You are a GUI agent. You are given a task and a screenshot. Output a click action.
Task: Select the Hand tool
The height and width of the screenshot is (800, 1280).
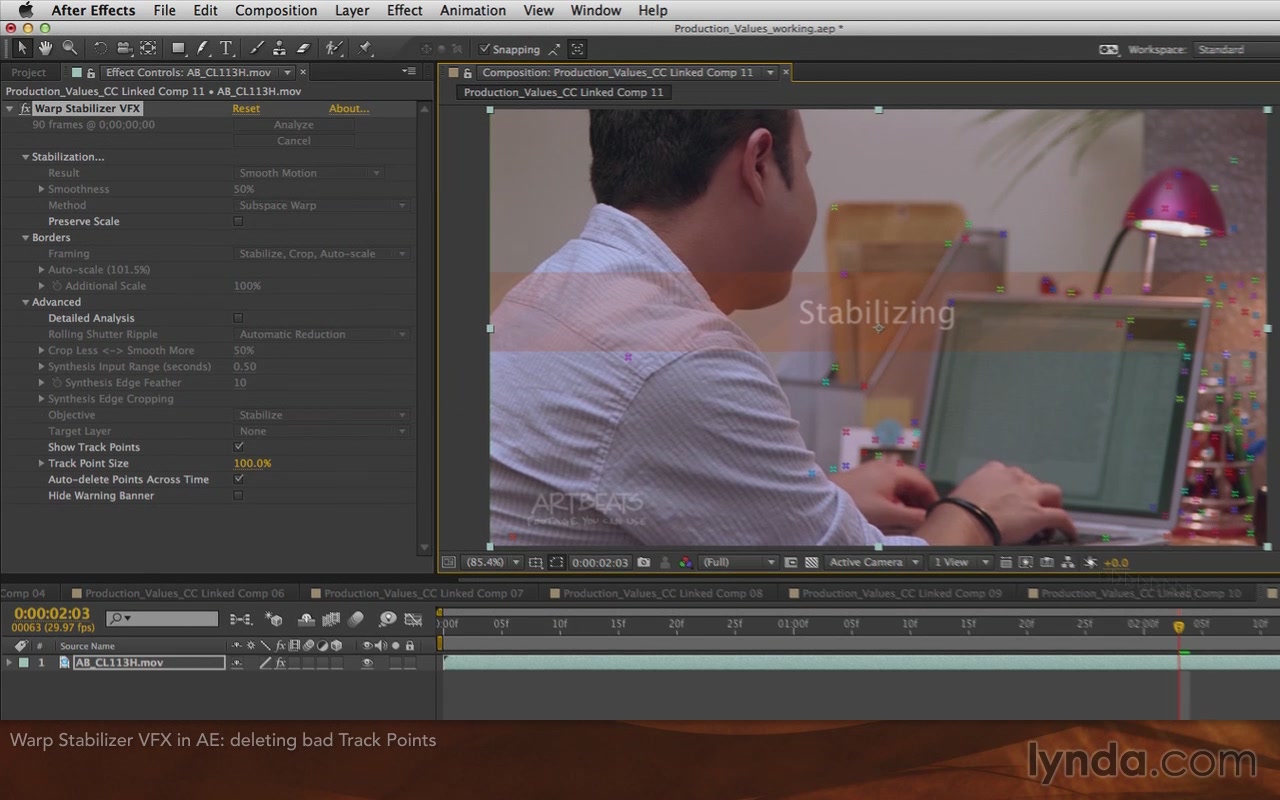(x=46, y=48)
